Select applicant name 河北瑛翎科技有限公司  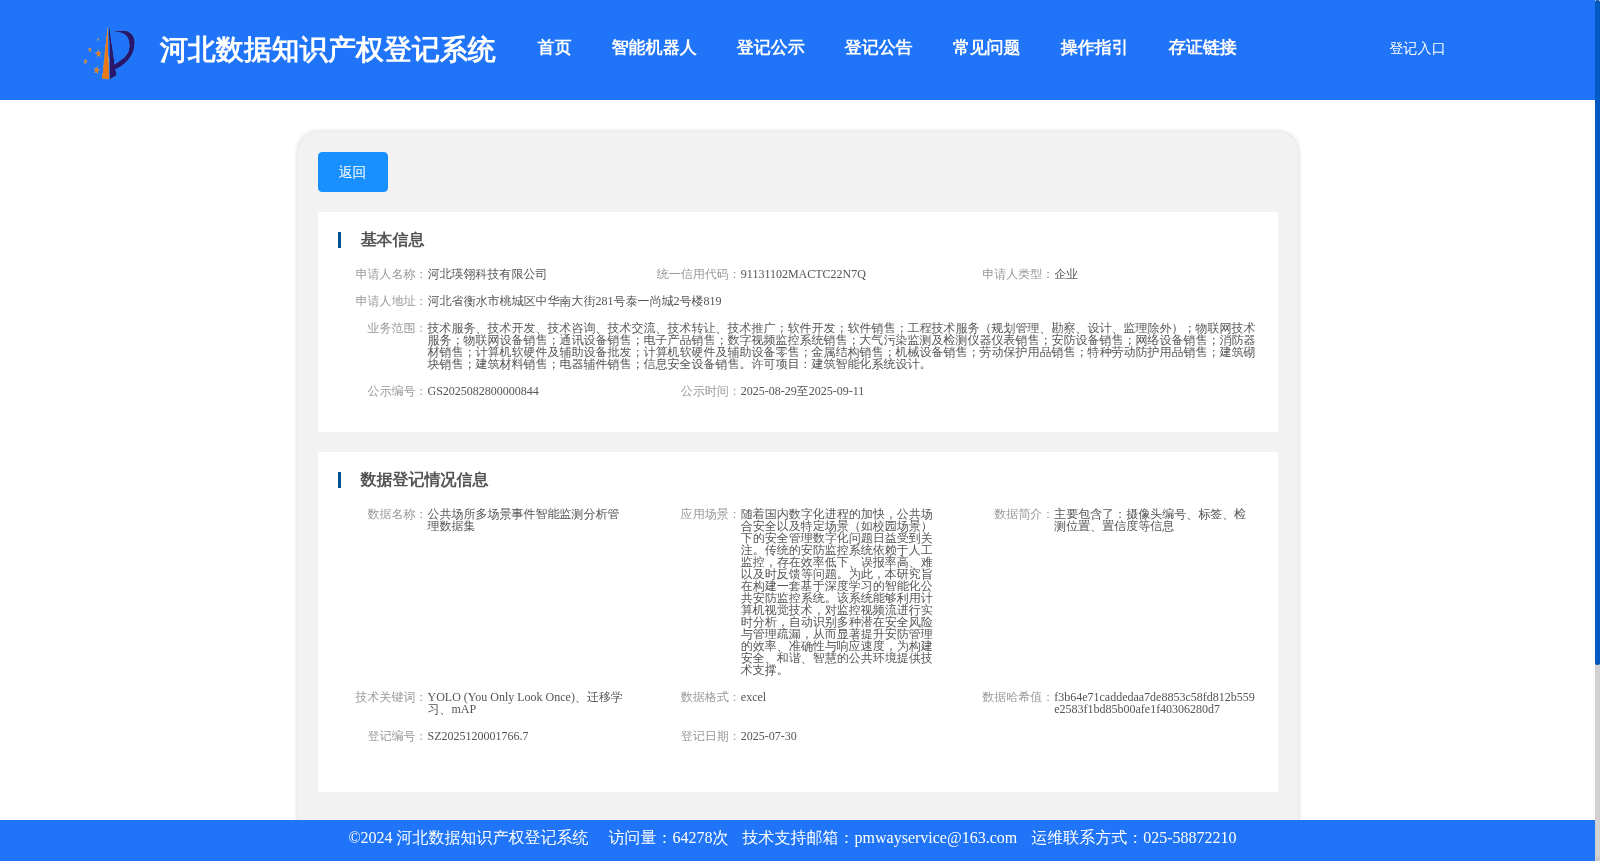point(487,274)
